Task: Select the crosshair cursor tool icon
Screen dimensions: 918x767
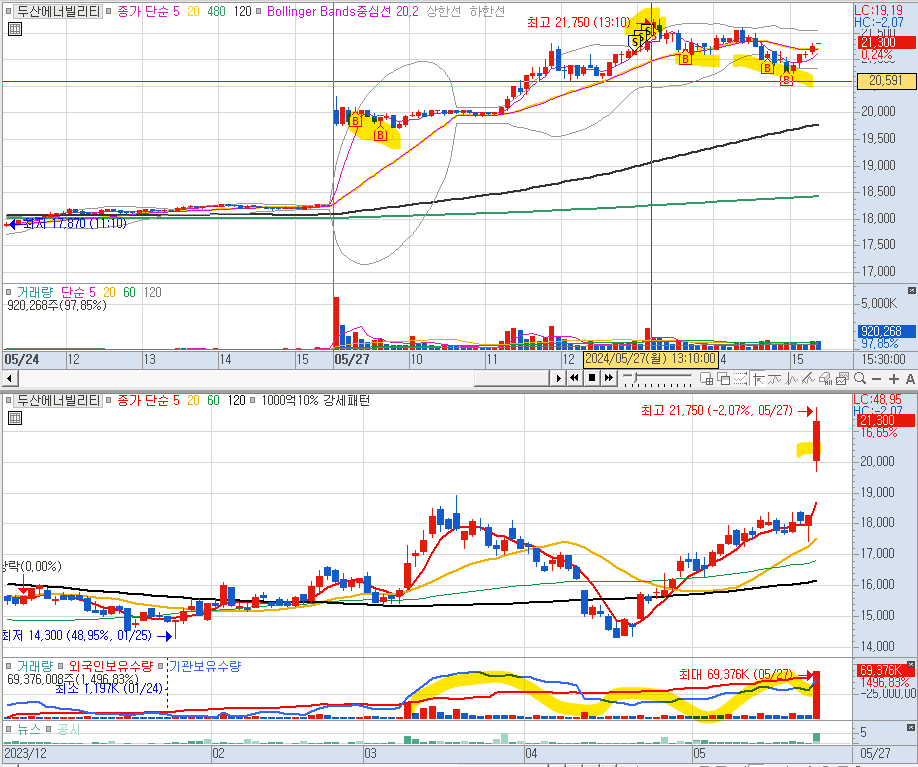Action: pyautogui.click(x=758, y=379)
